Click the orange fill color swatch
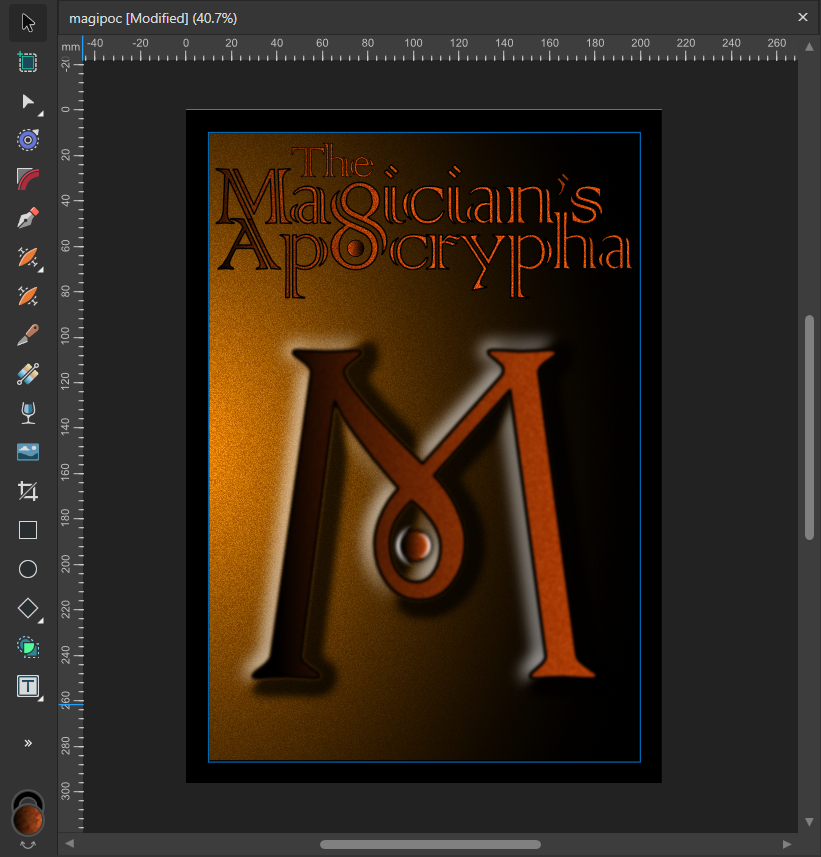Viewport: 821px width, 857px height. (x=28, y=821)
